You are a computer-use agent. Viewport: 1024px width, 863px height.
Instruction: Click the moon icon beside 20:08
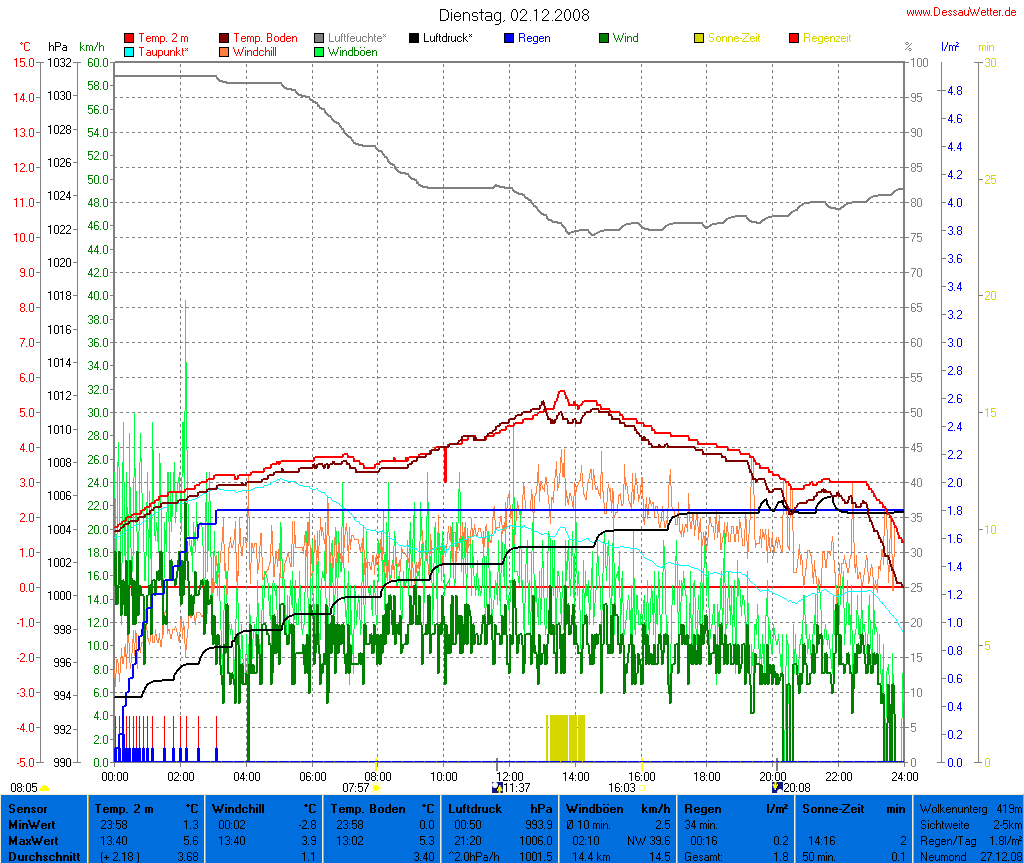(777, 788)
